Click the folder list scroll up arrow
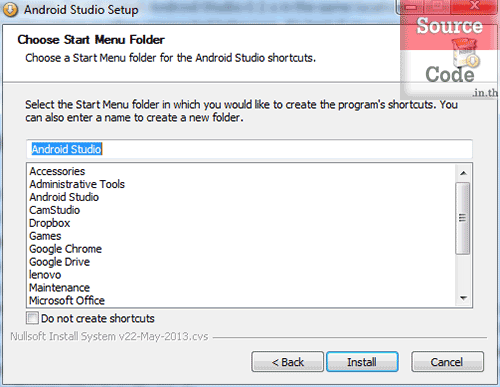The image size is (500, 387). (x=463, y=173)
